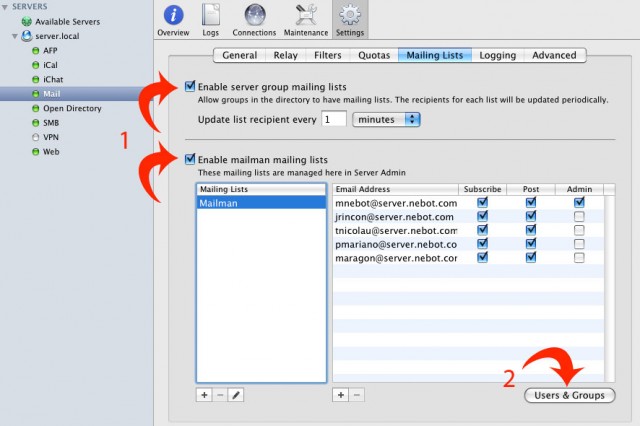
Task: Click the green status dot beside Mail
Action: pos(36,94)
